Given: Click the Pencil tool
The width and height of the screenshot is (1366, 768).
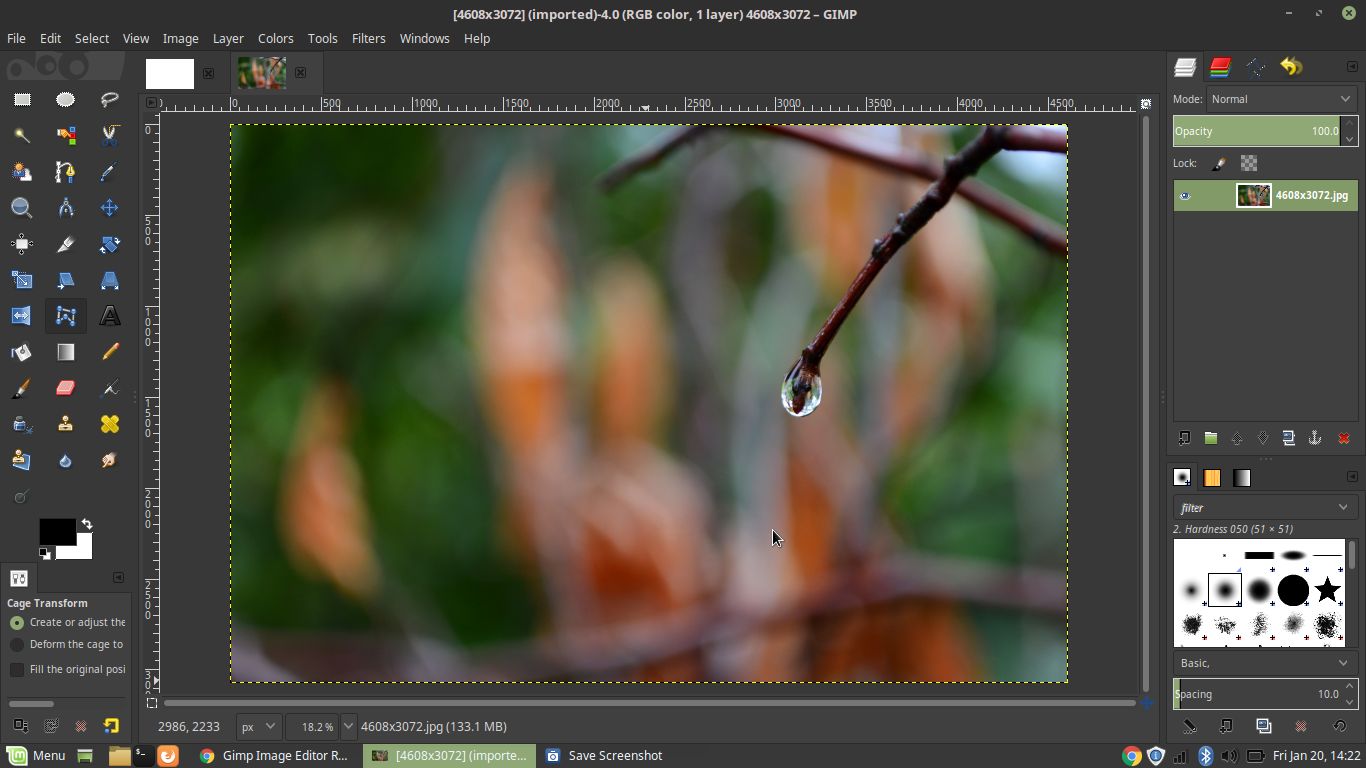Looking at the screenshot, I should tap(110, 352).
